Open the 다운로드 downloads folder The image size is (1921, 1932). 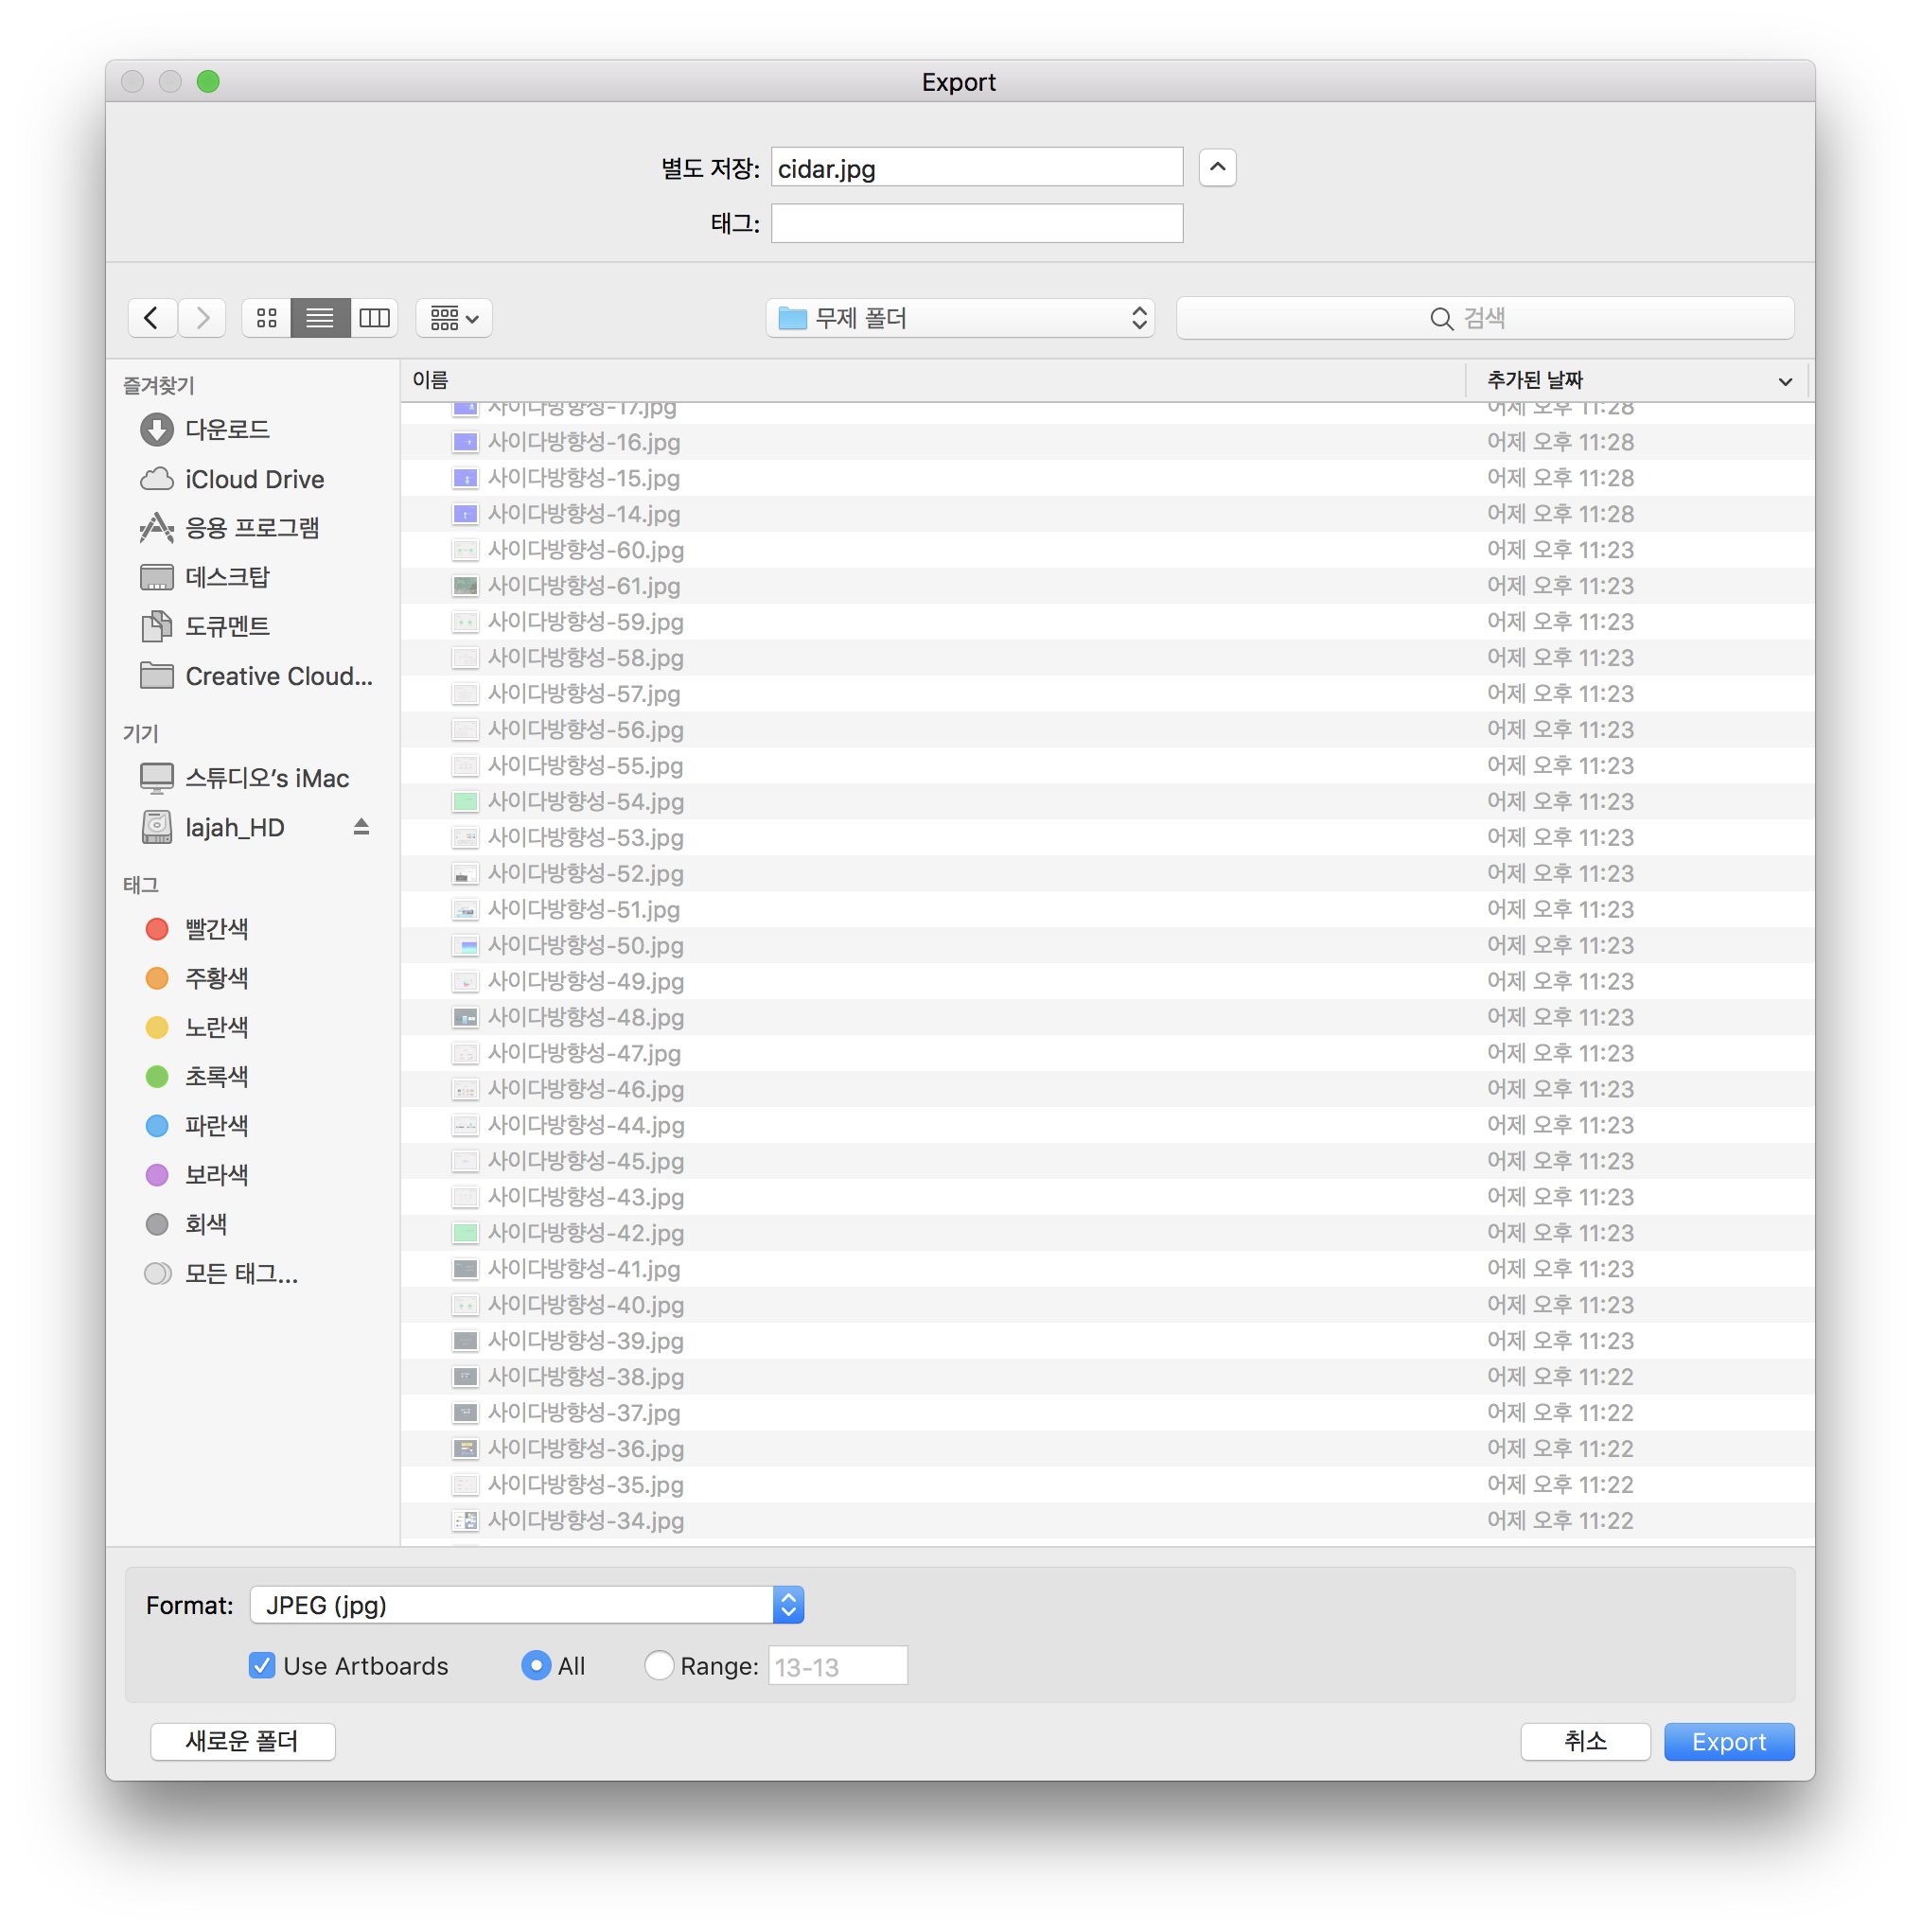(x=227, y=430)
